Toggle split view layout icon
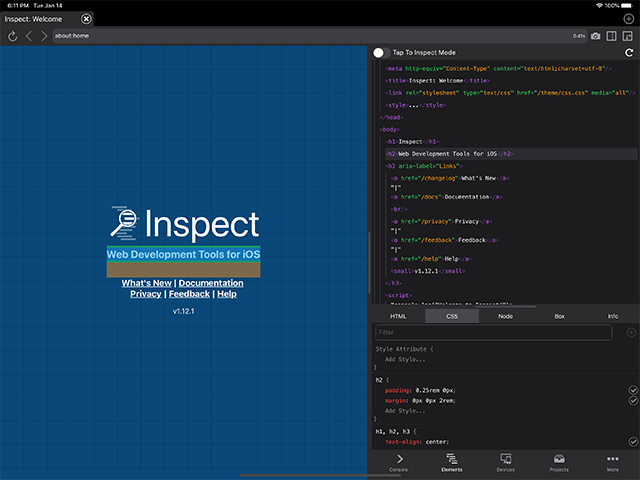The width and height of the screenshot is (640, 480). pos(611,36)
